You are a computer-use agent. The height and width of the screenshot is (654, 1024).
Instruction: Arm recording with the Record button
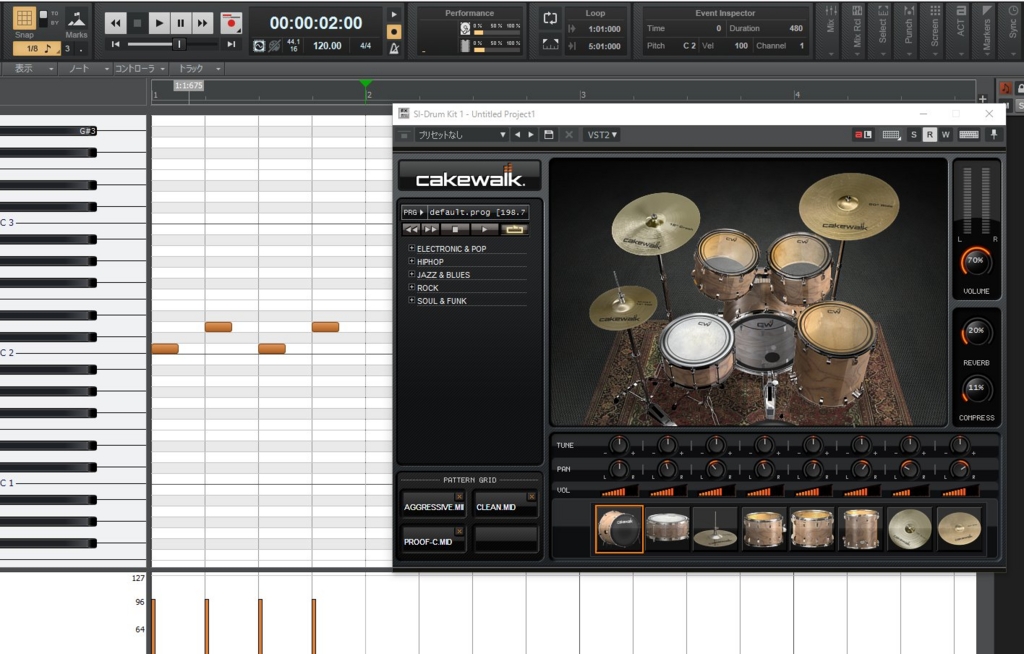tap(231, 24)
